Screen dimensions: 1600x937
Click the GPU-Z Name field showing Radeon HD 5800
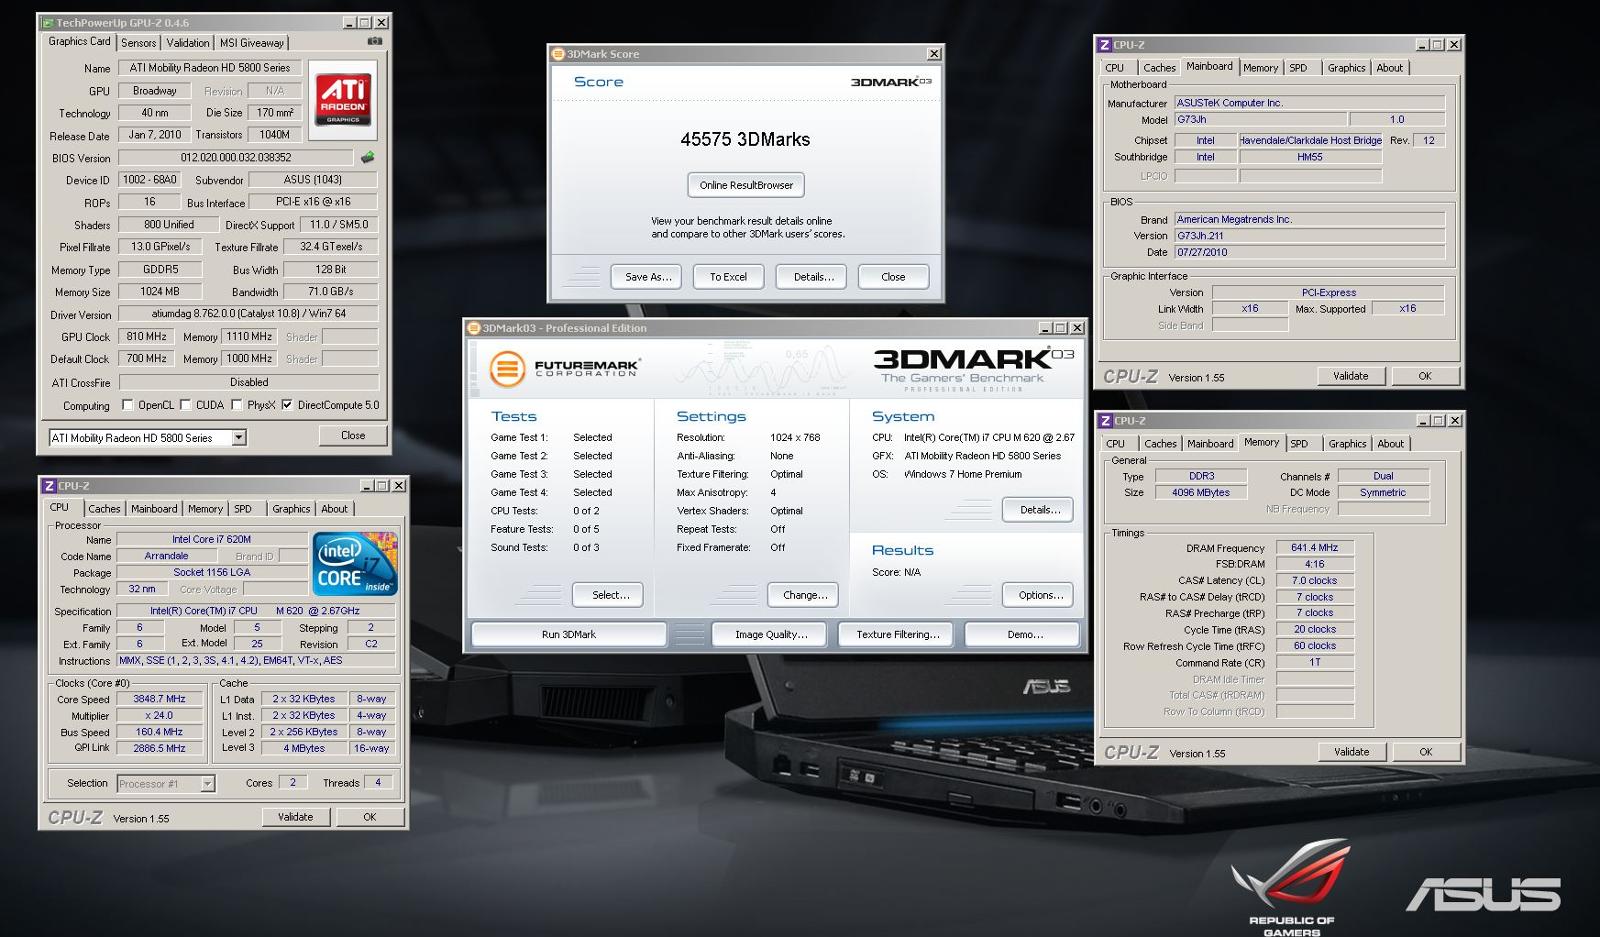210,68
